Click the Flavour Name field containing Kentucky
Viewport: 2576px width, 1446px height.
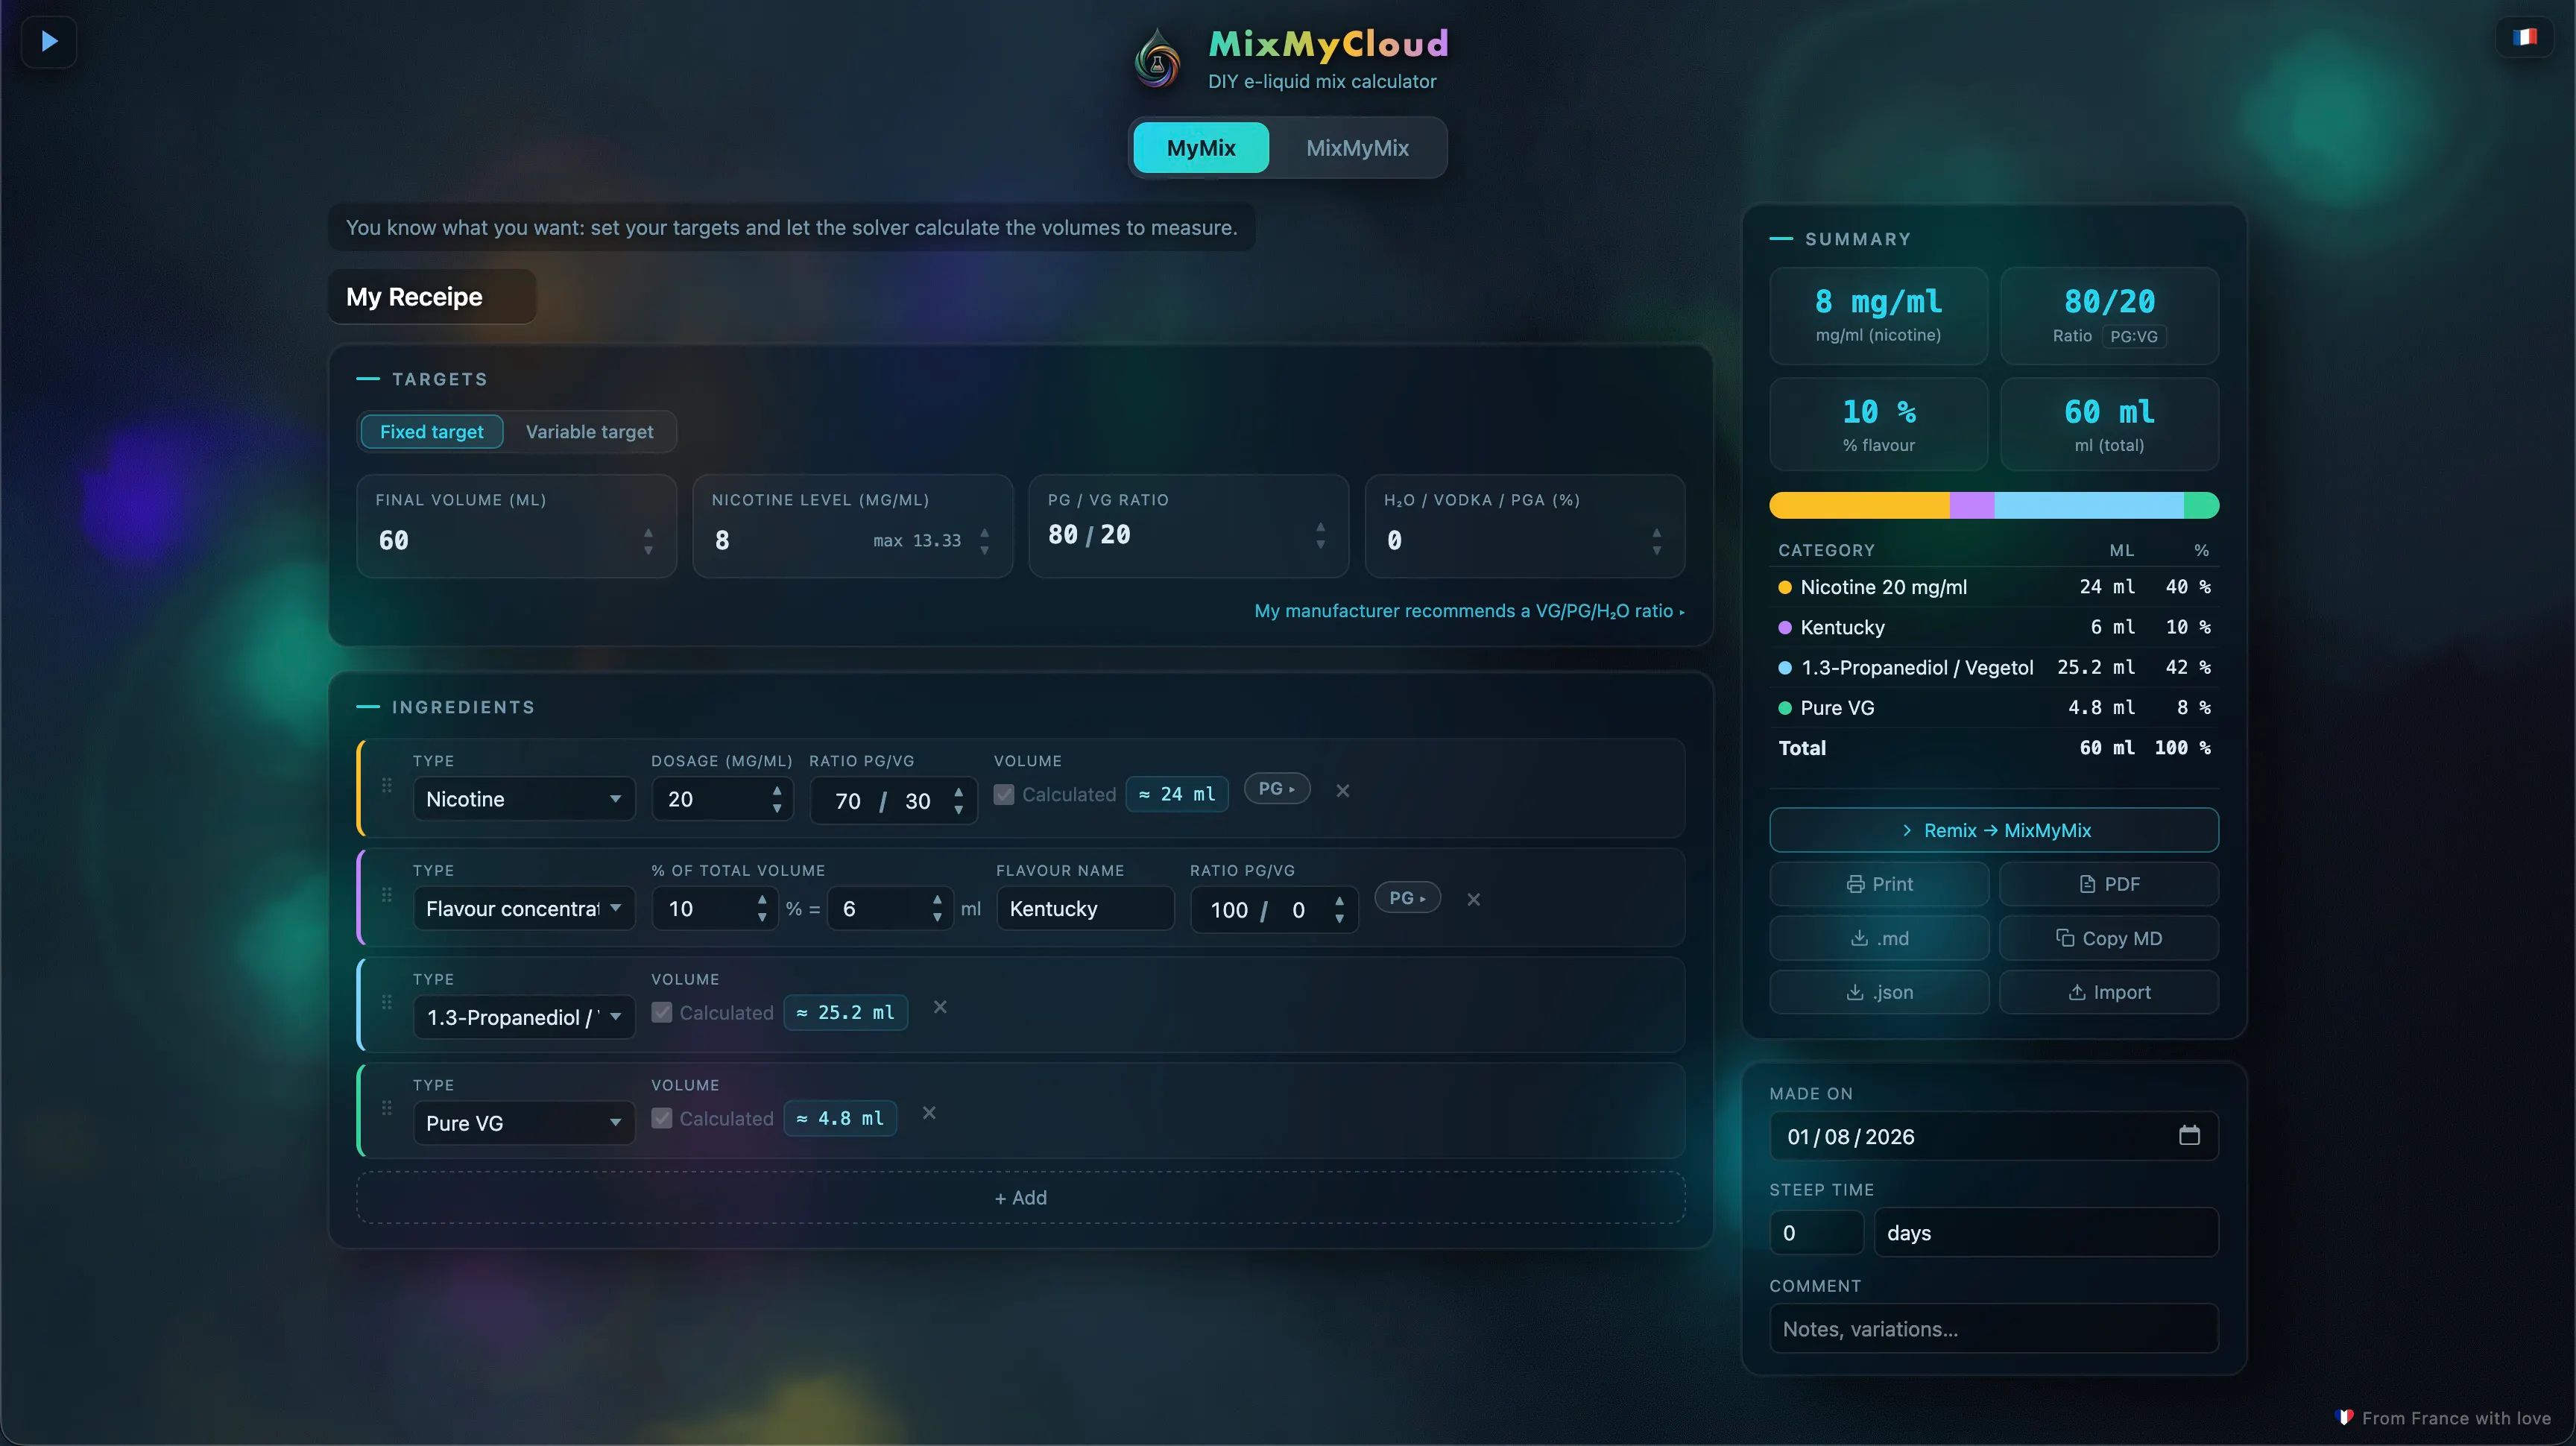(1085, 909)
